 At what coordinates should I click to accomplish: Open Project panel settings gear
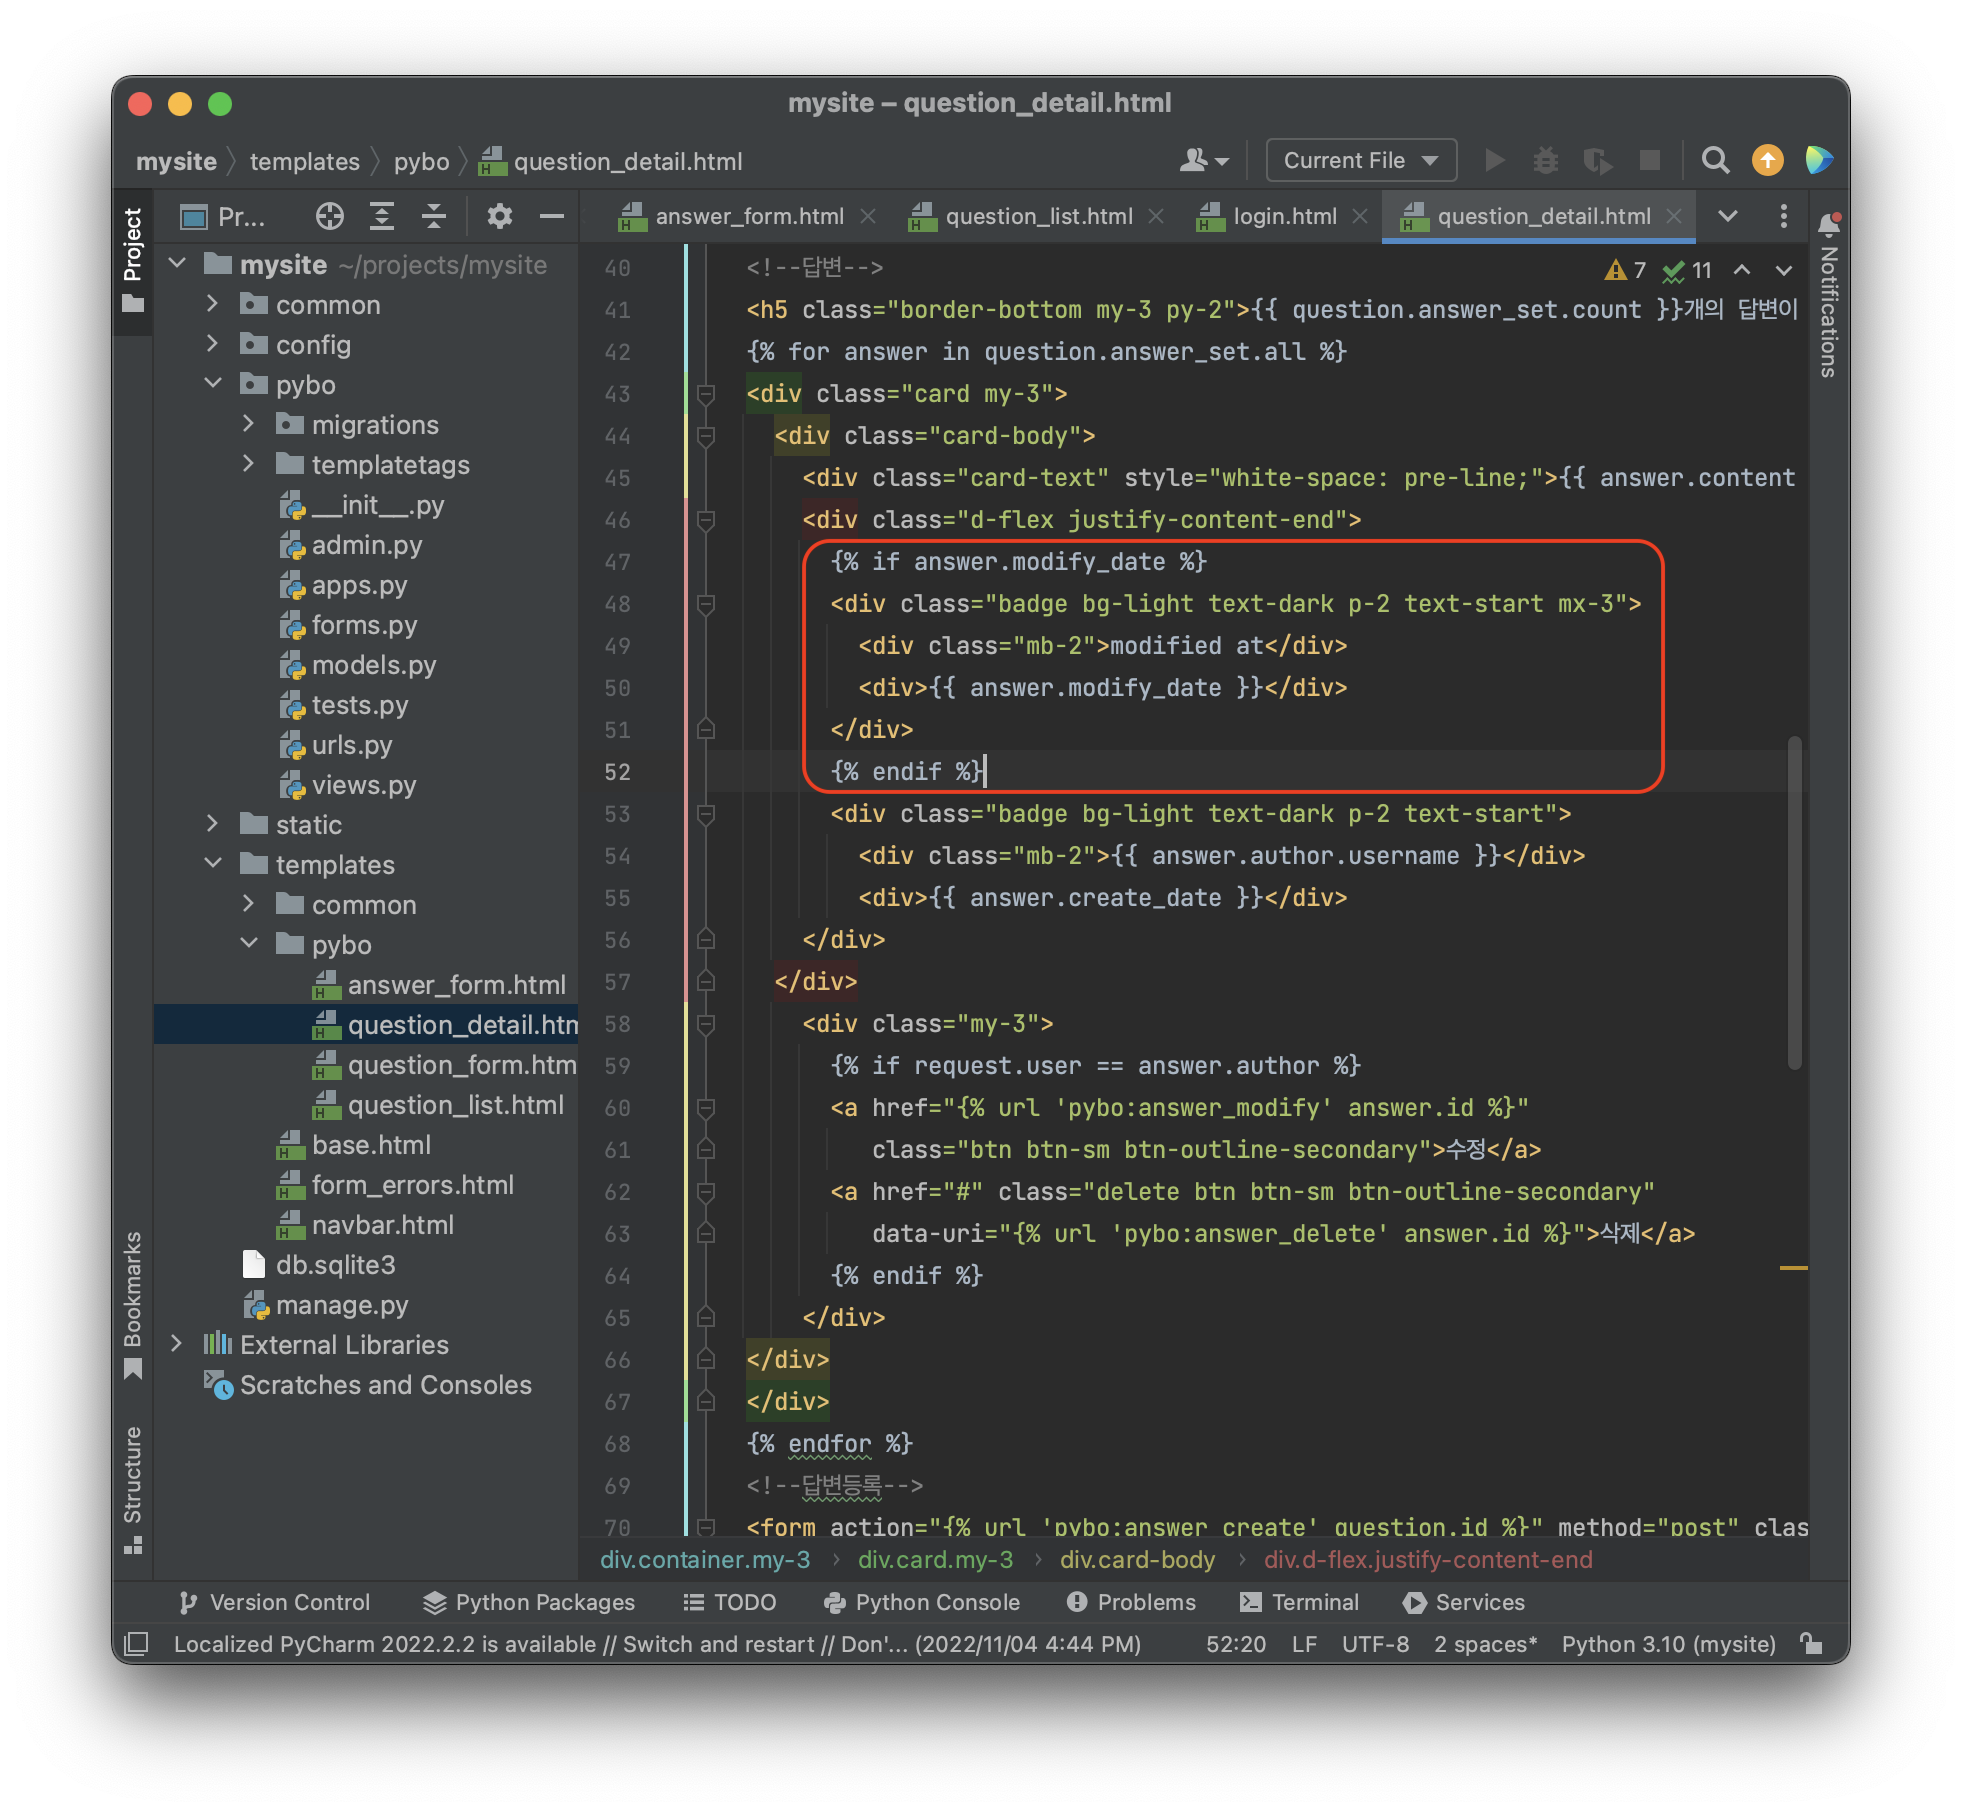coord(499,216)
